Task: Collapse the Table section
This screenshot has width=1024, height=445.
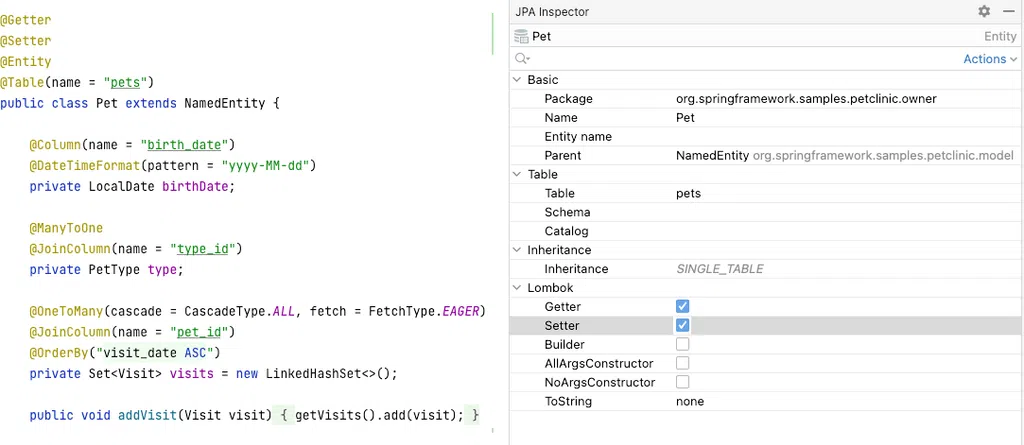Action: 517,175
